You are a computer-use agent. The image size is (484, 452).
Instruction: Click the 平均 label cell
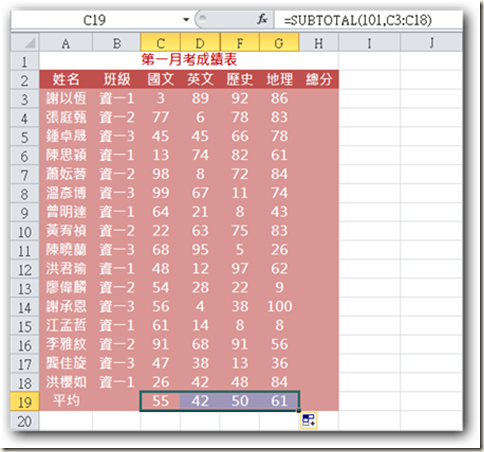coord(66,401)
